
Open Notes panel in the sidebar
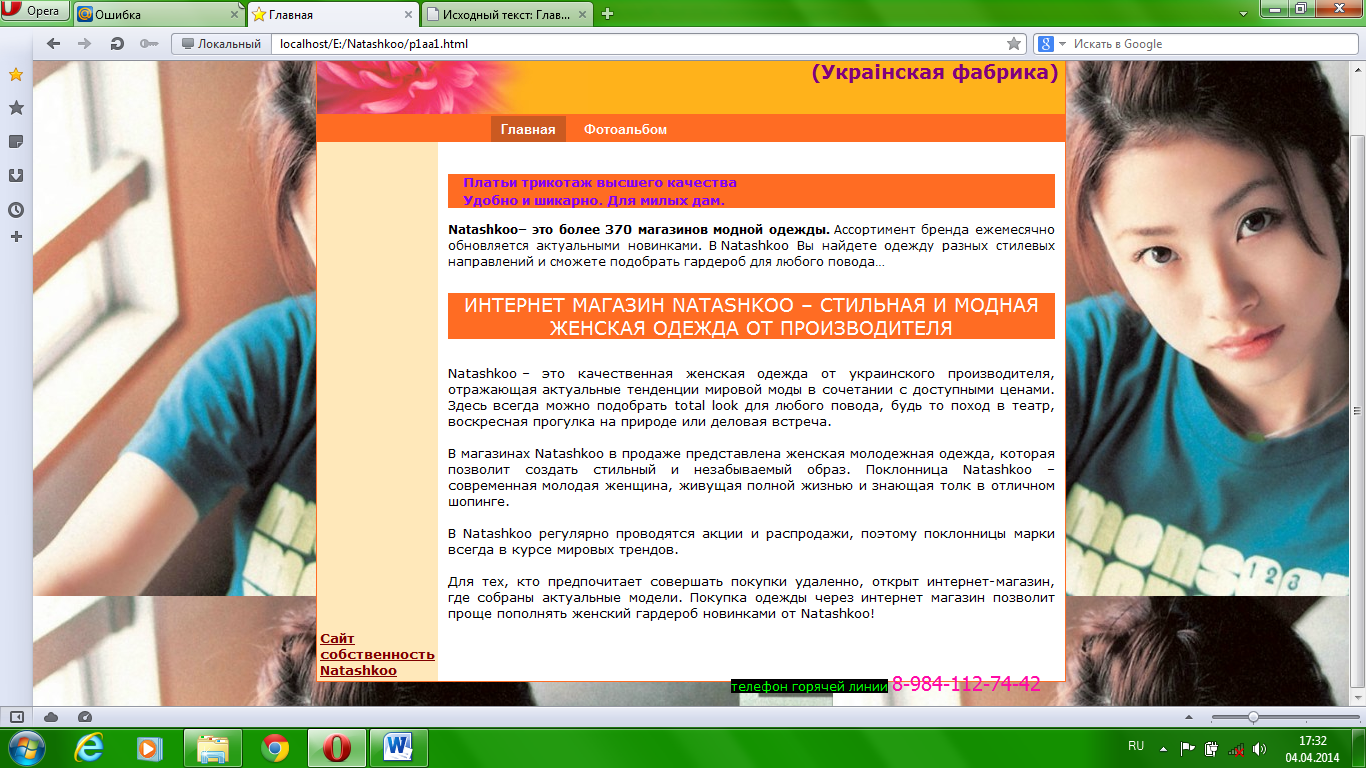(16, 142)
